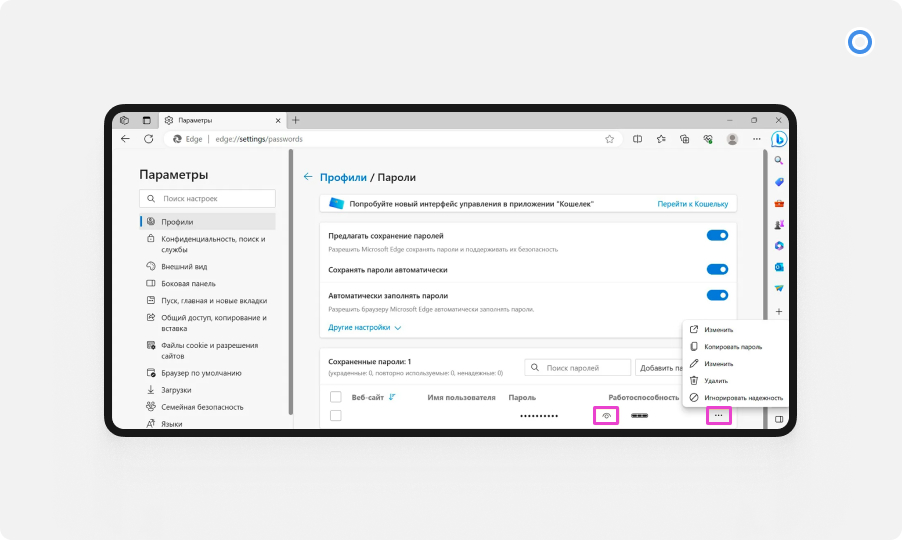Image resolution: width=902 pixels, height=540 pixels.
Task: Click the plus icon in the Edge sidebar
Action: pos(778,312)
